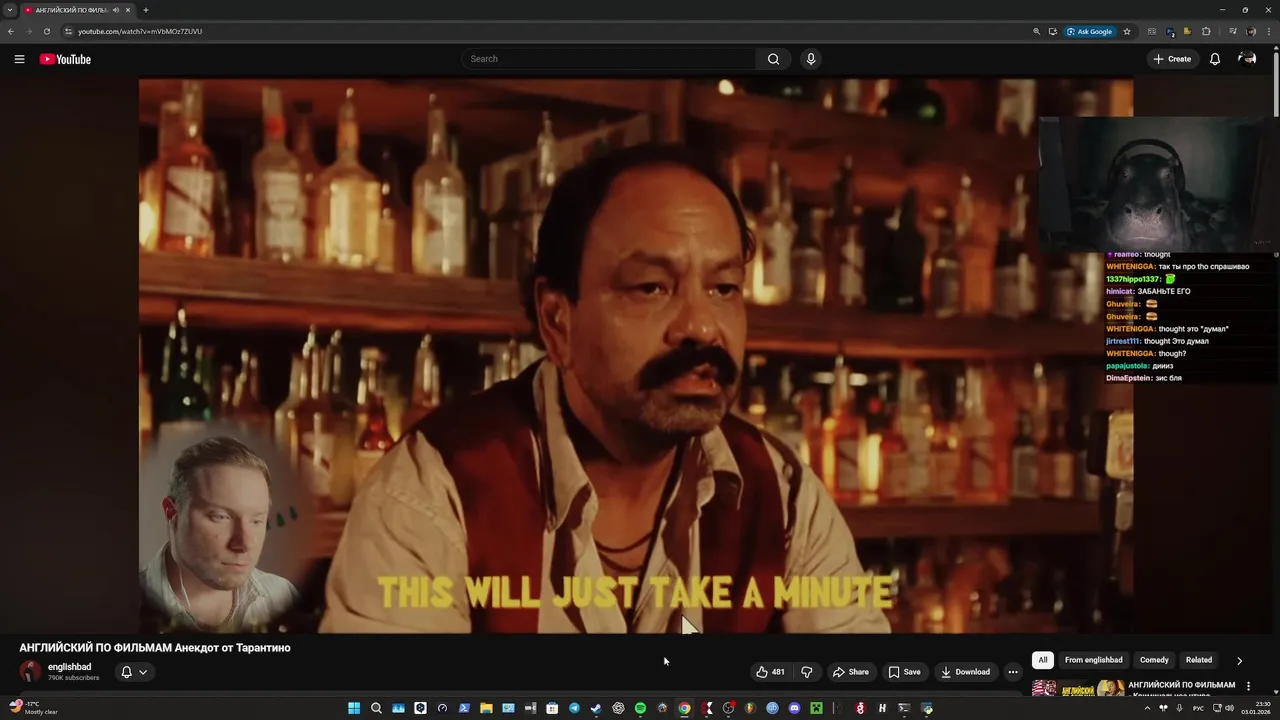Go to the YouTube home logo

65,59
